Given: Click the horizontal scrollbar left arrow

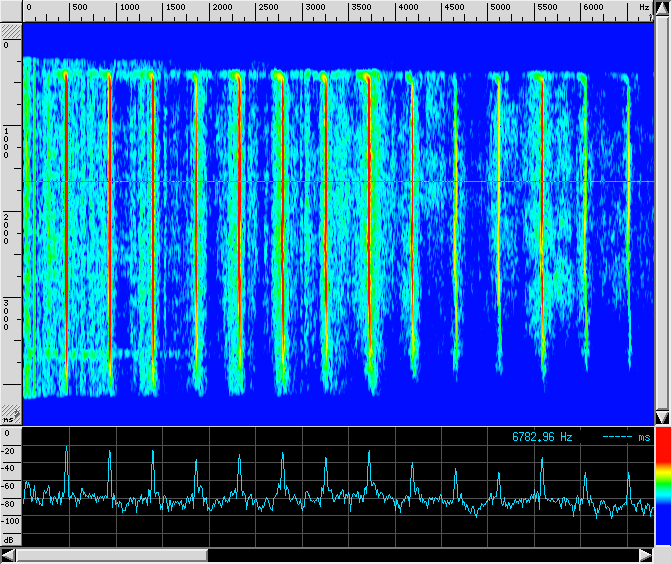Looking at the screenshot, I should pos(8,555).
